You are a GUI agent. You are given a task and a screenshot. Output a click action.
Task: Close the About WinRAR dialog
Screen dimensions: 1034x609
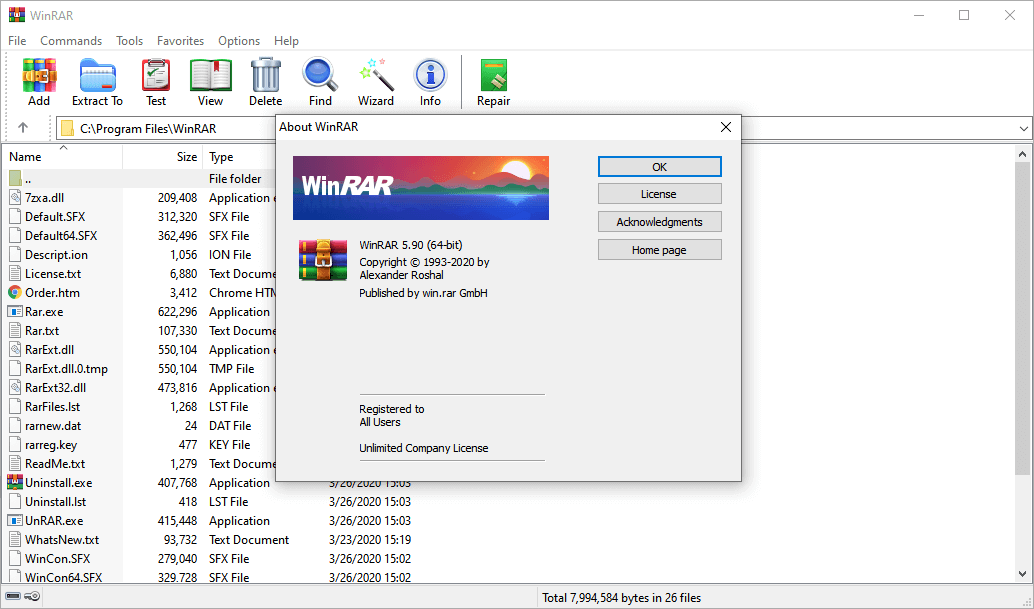pos(726,127)
